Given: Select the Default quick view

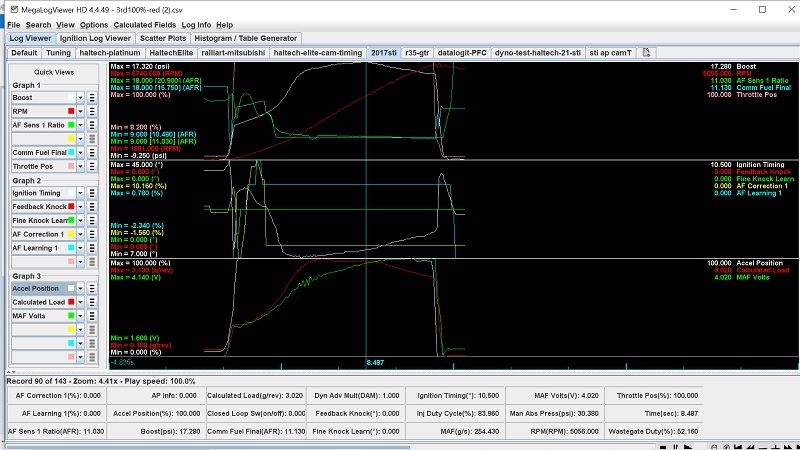Looking at the screenshot, I should 24,53.
